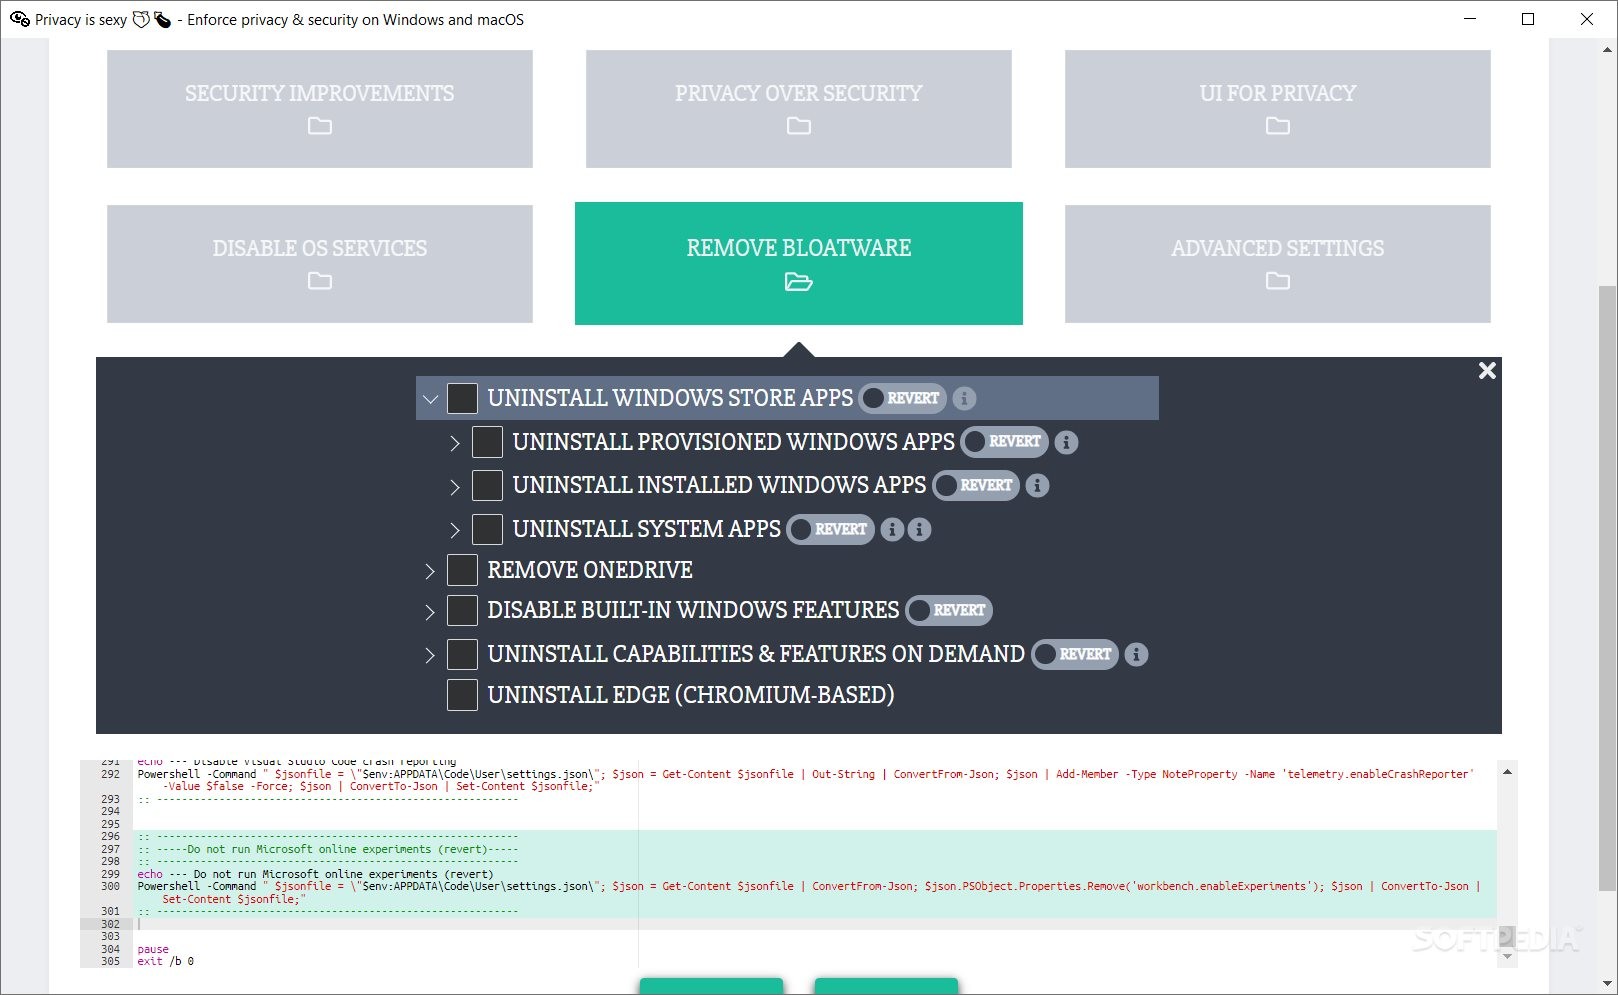
Task: Open the Security Improvements card
Action: click(320, 109)
